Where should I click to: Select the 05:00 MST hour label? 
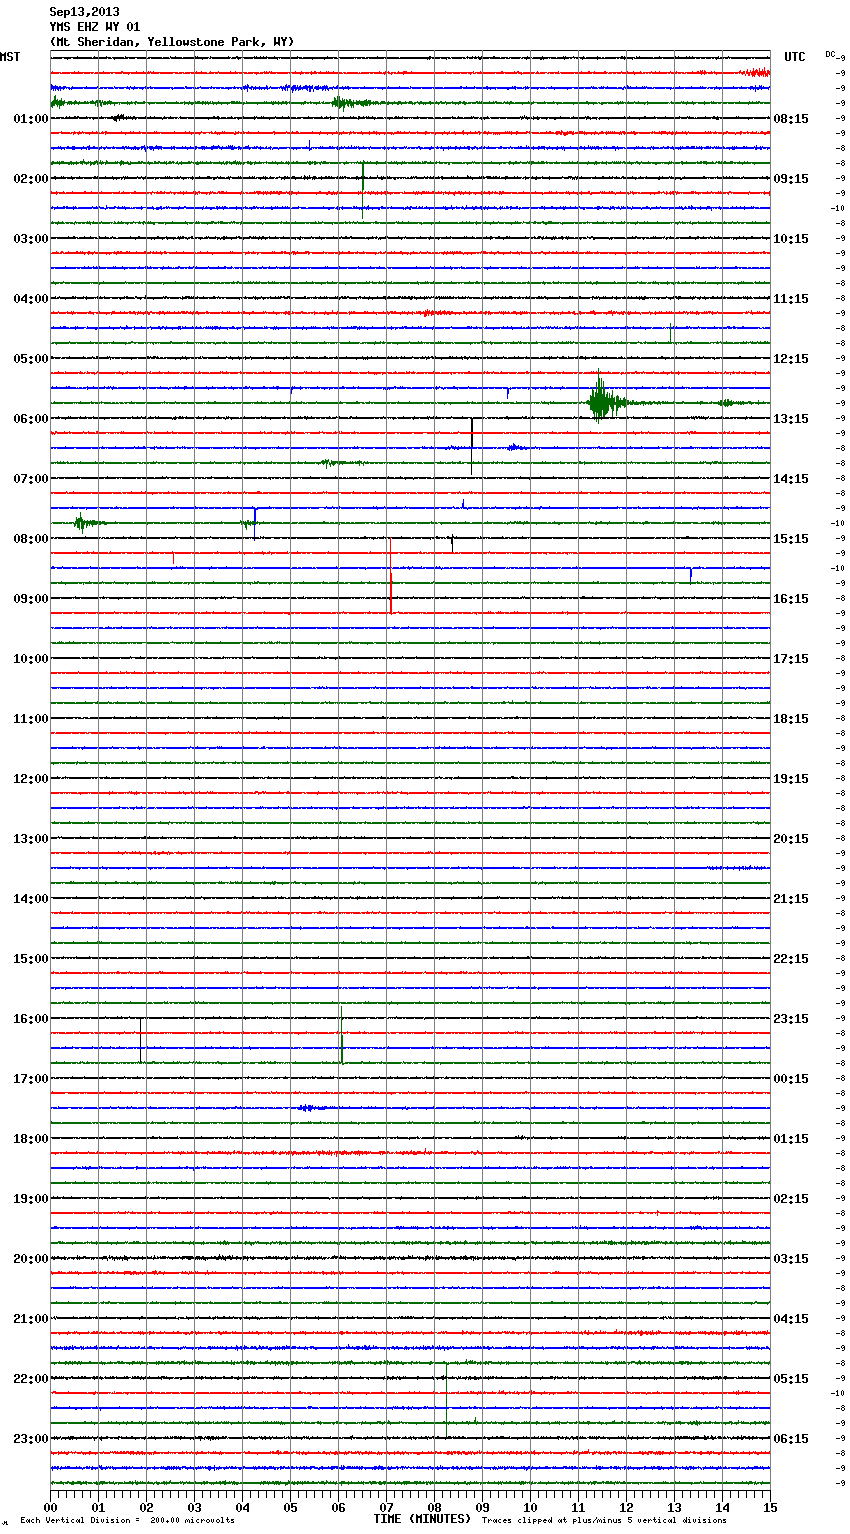point(30,359)
